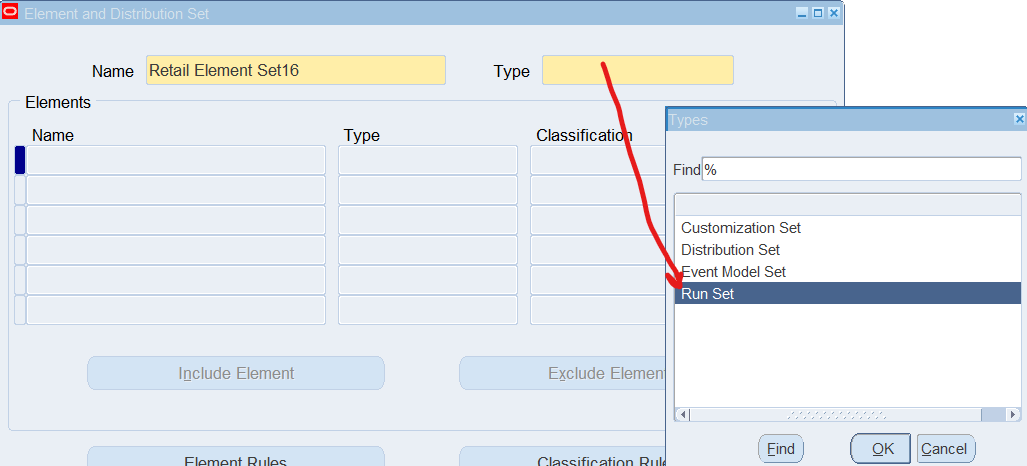Minimize the Element and Distribution Set window

[802, 13]
